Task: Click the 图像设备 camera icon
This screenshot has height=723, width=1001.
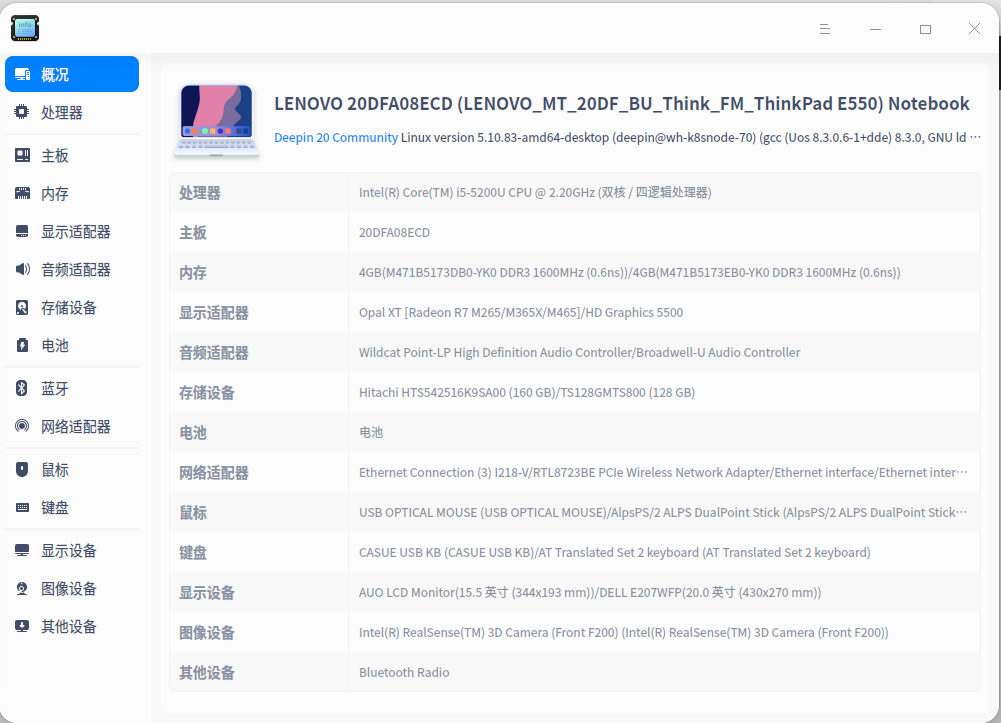Action: (x=22, y=588)
